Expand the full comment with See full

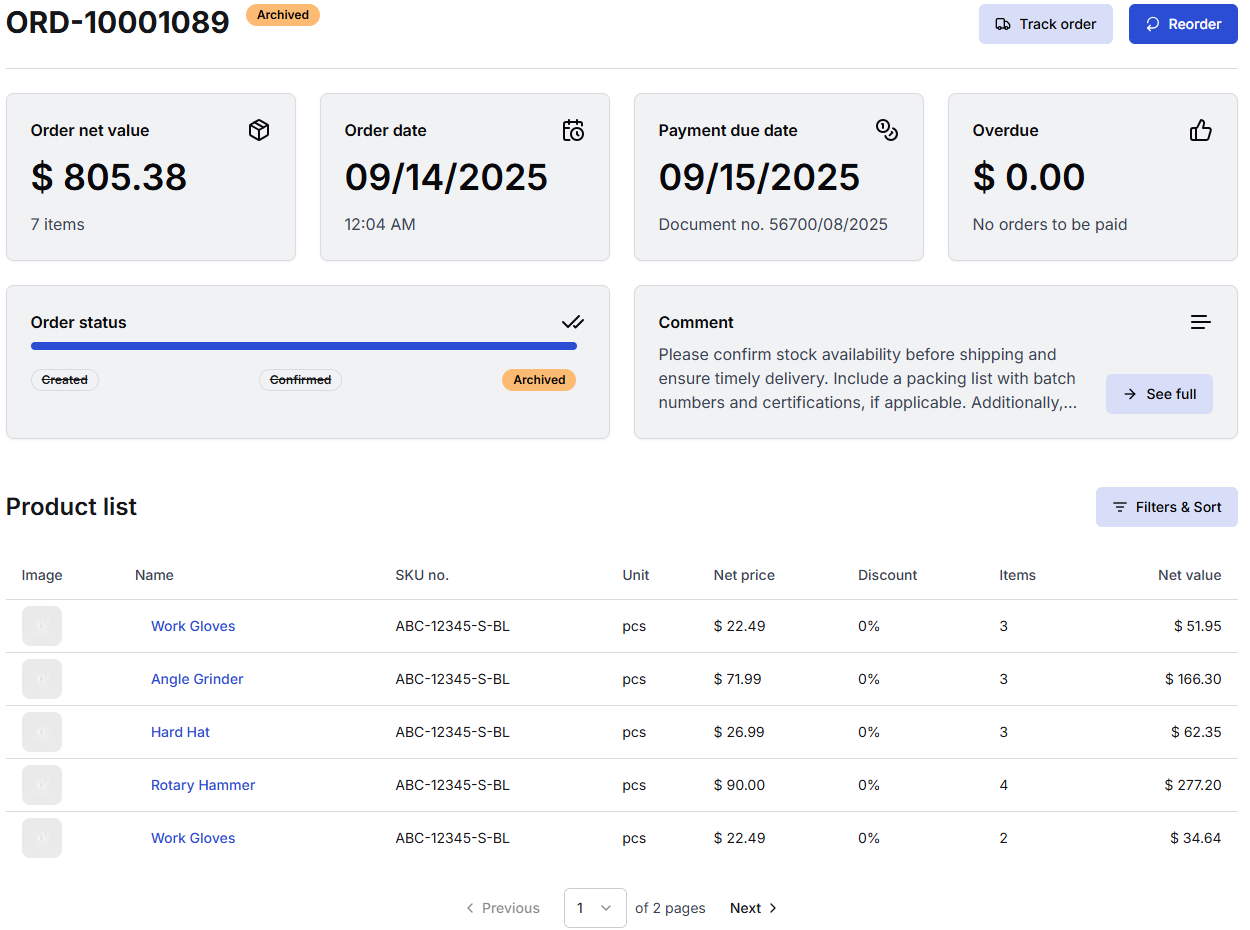[x=1159, y=394]
